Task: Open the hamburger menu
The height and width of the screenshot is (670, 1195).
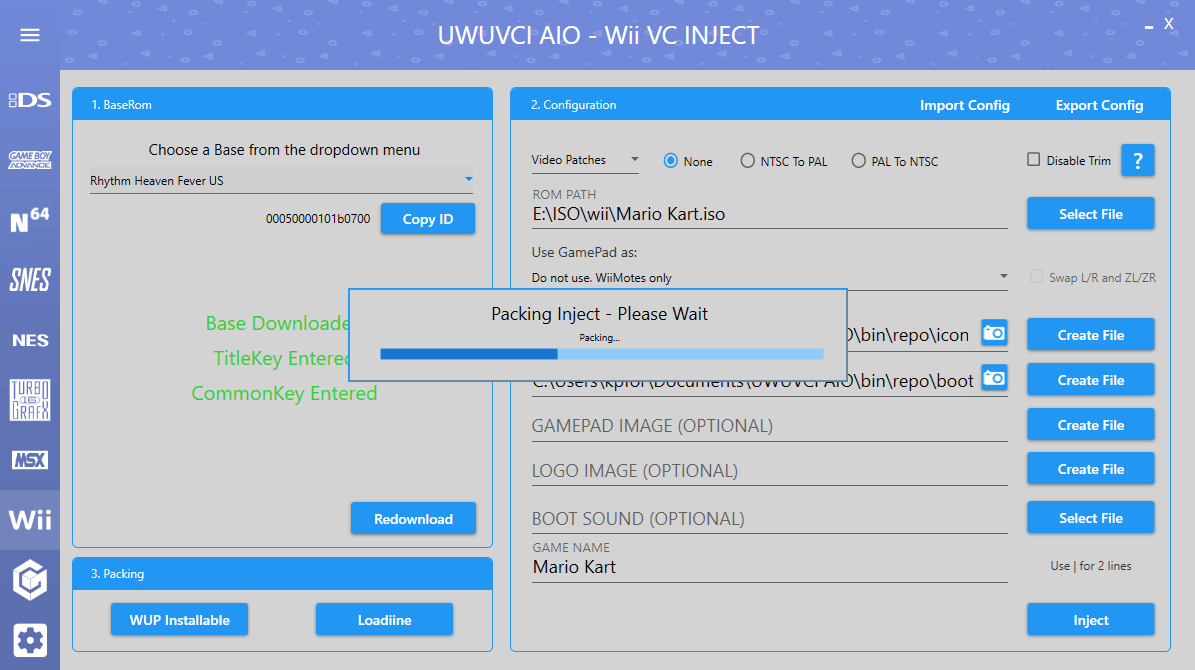Action: tap(30, 35)
